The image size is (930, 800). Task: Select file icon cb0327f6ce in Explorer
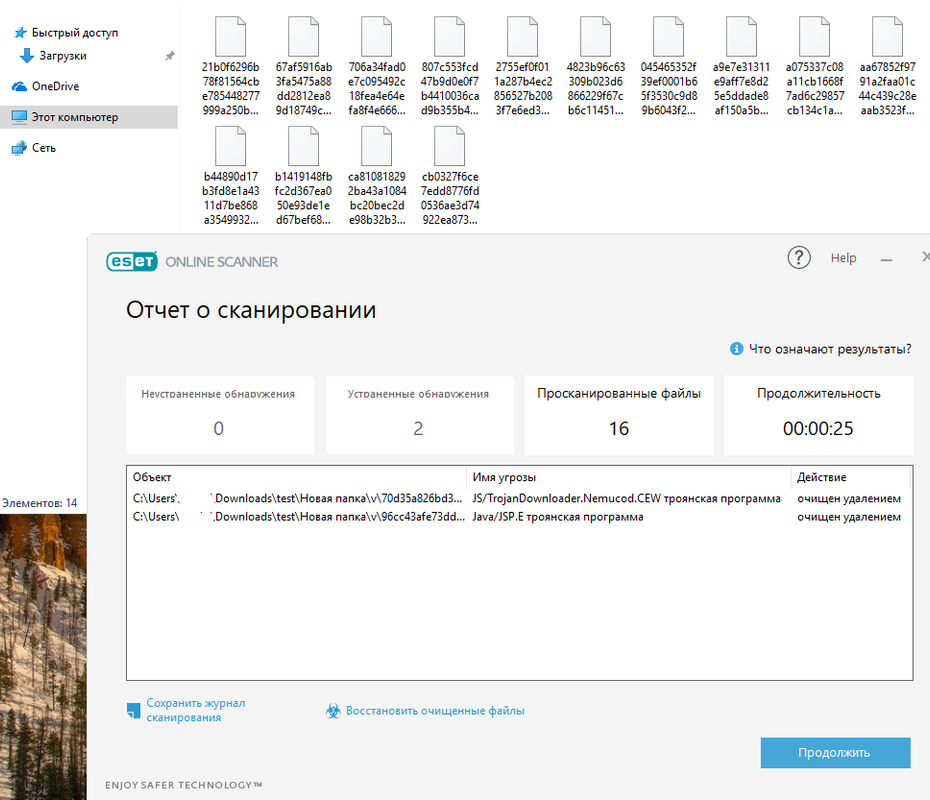[x=449, y=146]
